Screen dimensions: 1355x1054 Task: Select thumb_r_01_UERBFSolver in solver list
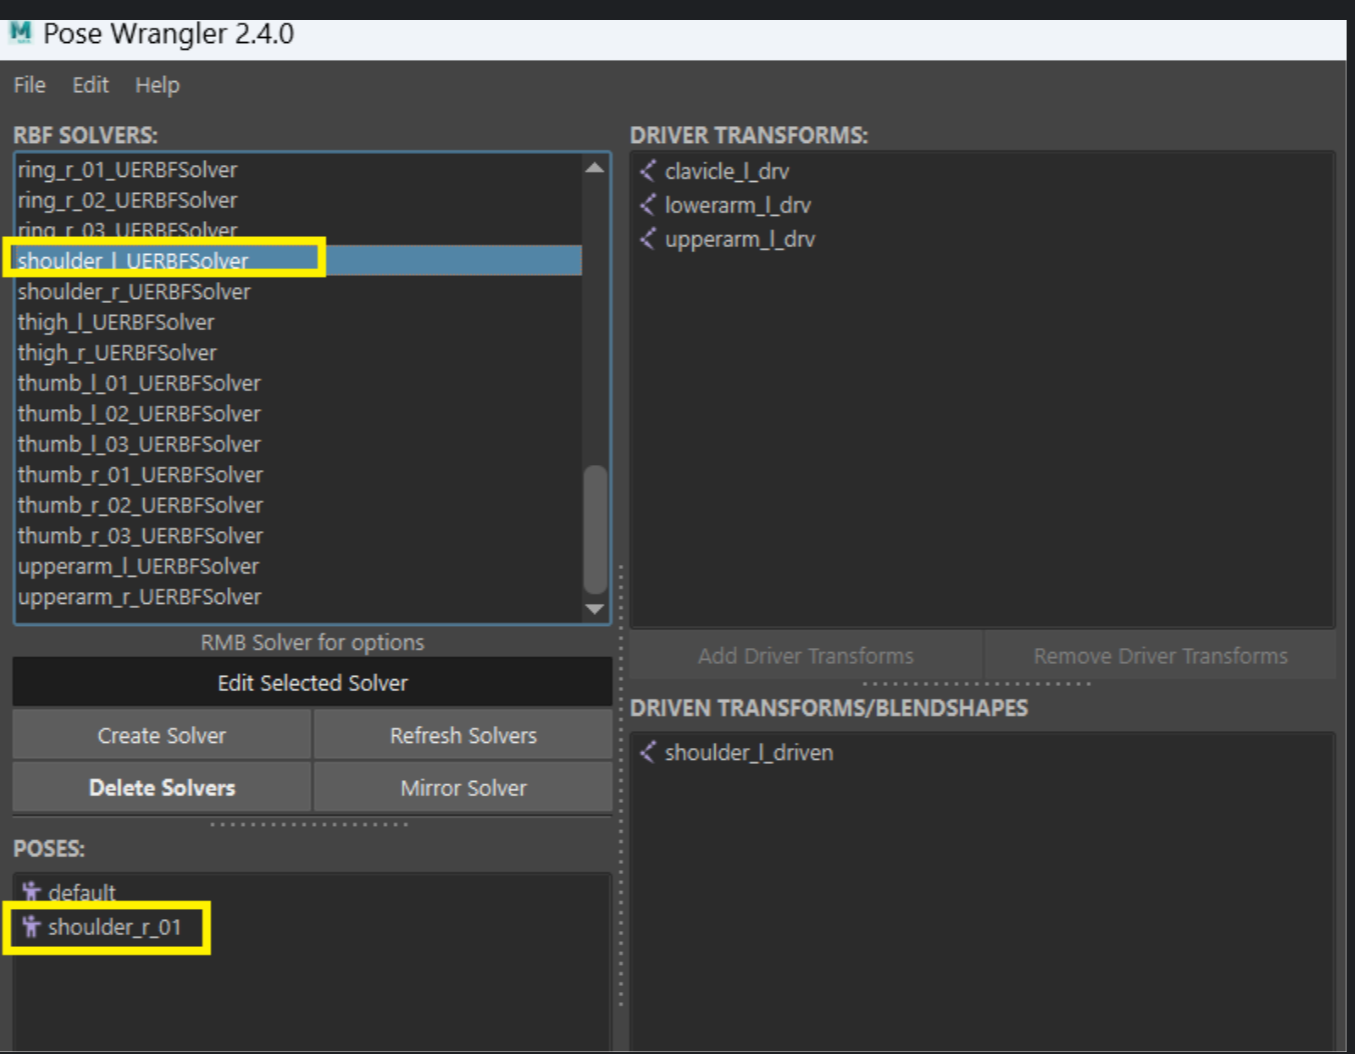click(298, 475)
